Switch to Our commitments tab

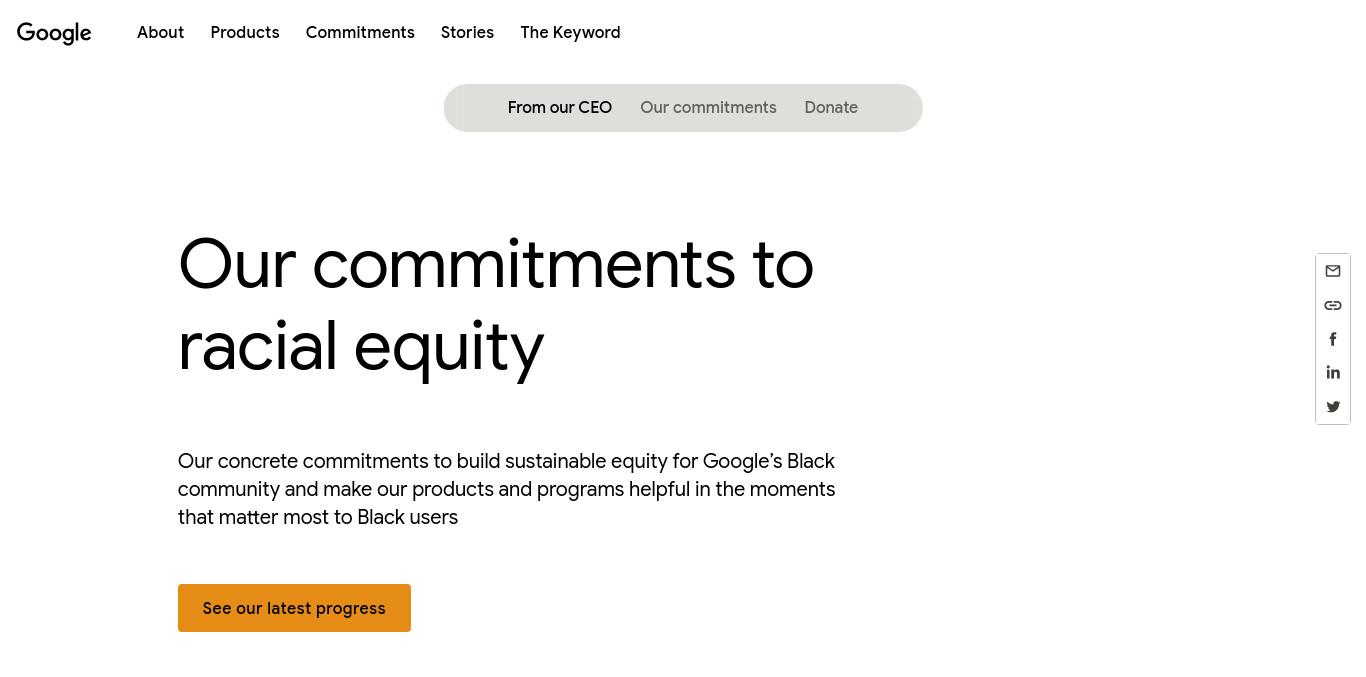(708, 107)
